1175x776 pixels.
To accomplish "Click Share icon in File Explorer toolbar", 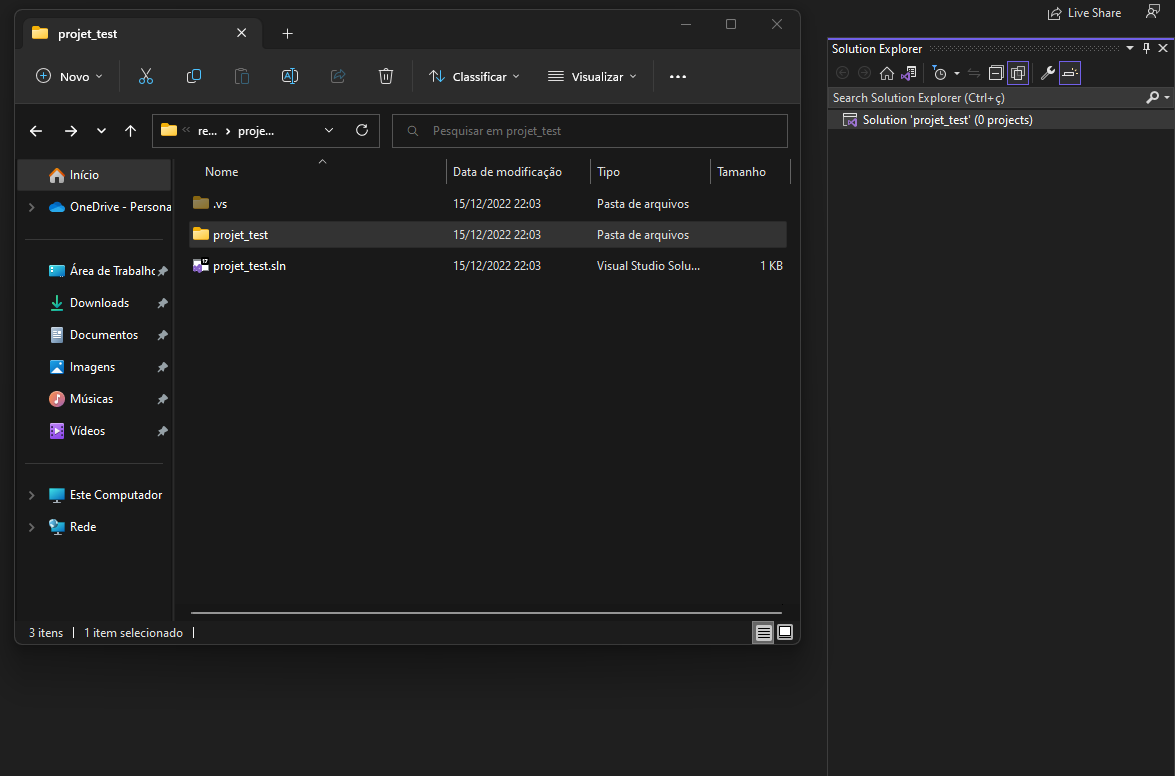I will 338,76.
